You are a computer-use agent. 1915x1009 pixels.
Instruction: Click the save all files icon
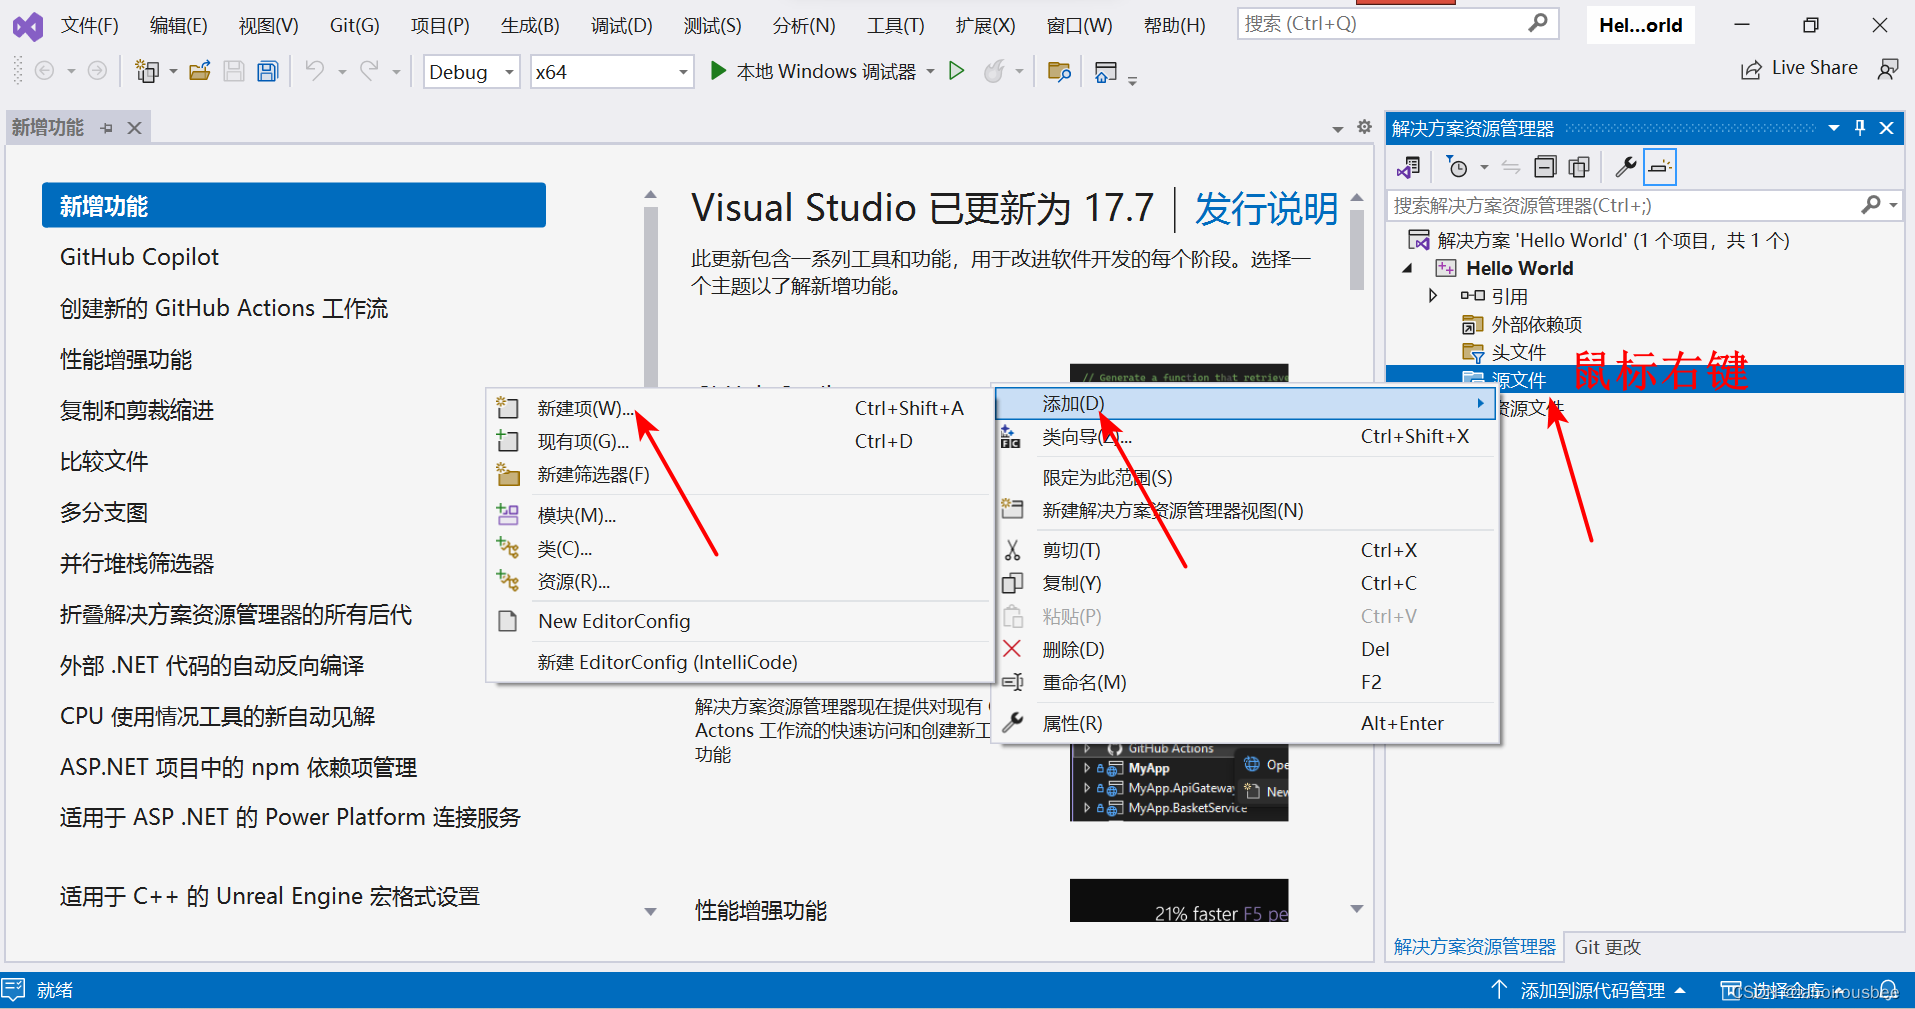[267, 71]
